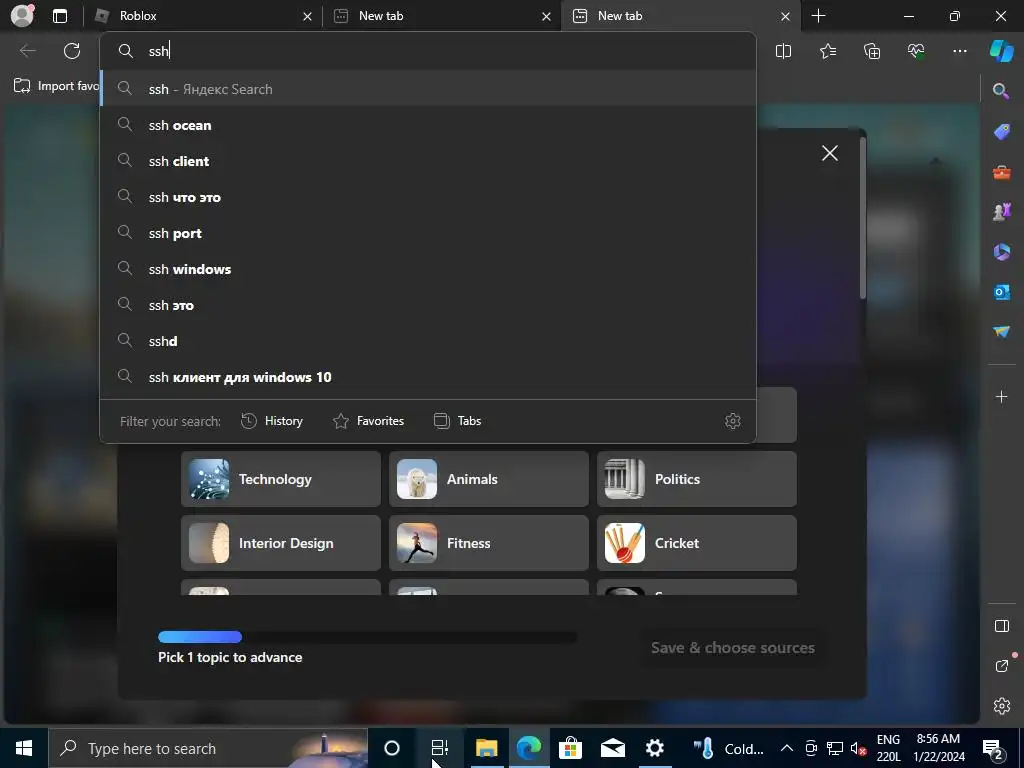Click the sidebar Search icon
1024x768 pixels.
coord(1001,91)
